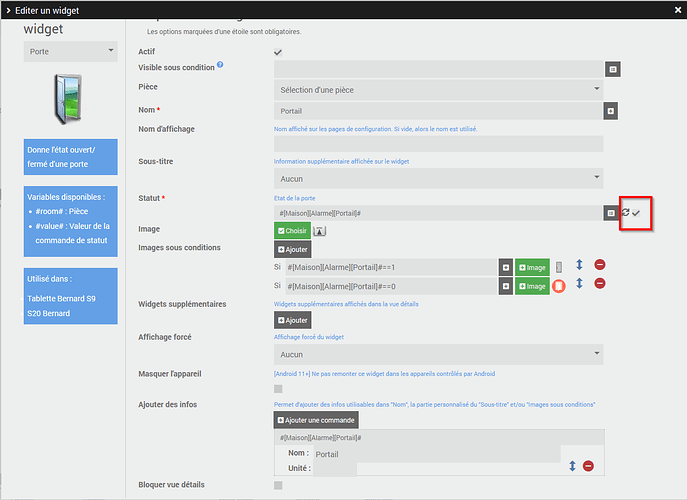This screenshot has height=500, width=687.
Task: Click into the Nom d'affichage text field
Action: pos(438,144)
